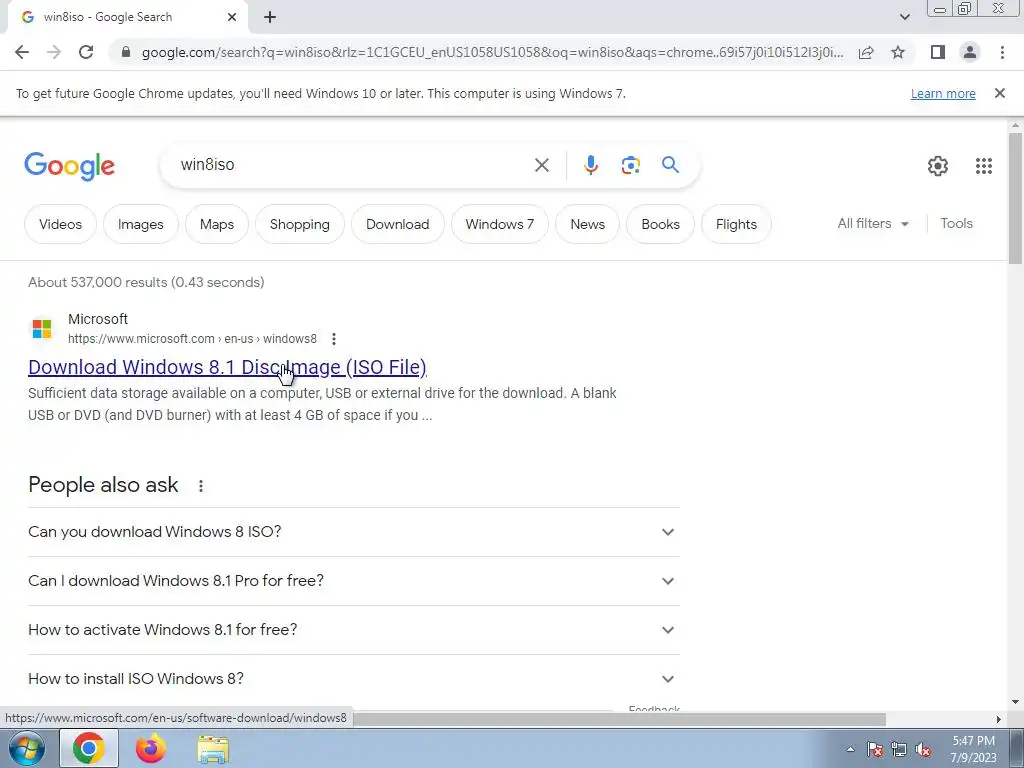Open Flights results
Viewport: 1024px width, 768px height.
point(736,224)
